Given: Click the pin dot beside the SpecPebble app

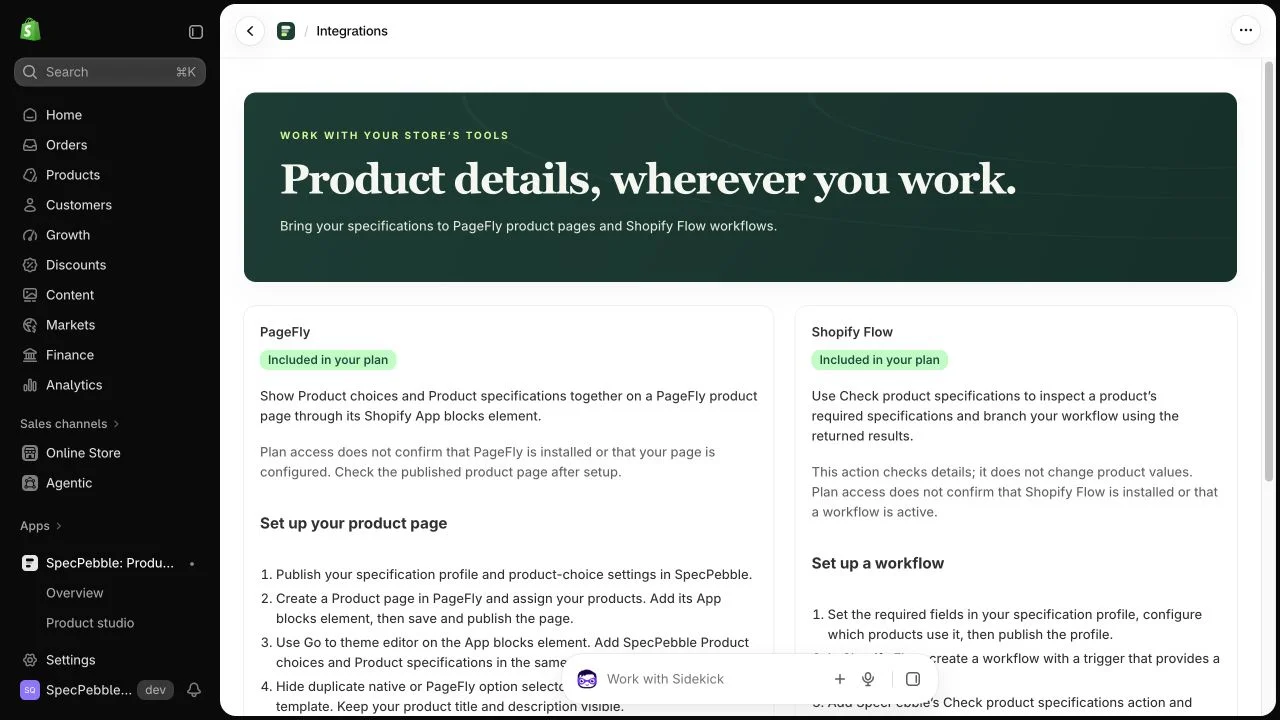Looking at the screenshot, I should pyautogui.click(x=192, y=564).
